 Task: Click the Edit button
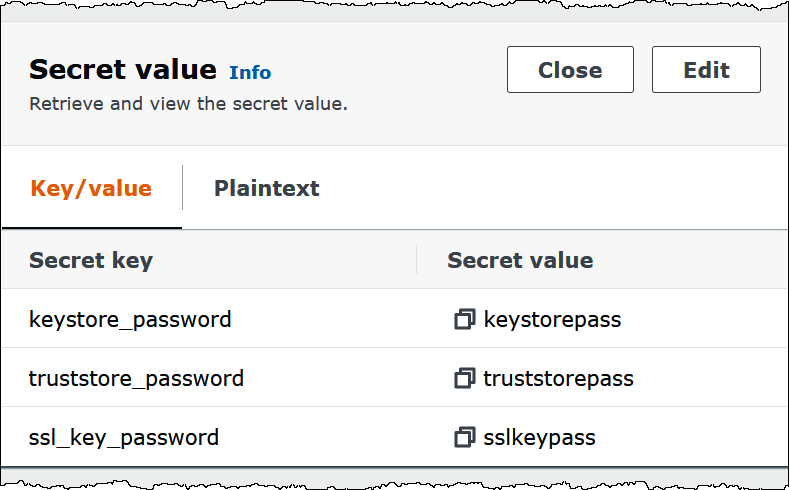click(x=706, y=70)
